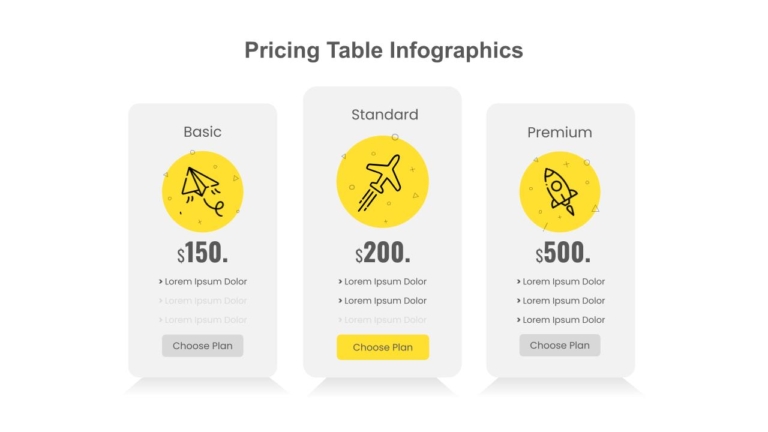Click the third chevron bullet in Premium card

(x=519, y=320)
